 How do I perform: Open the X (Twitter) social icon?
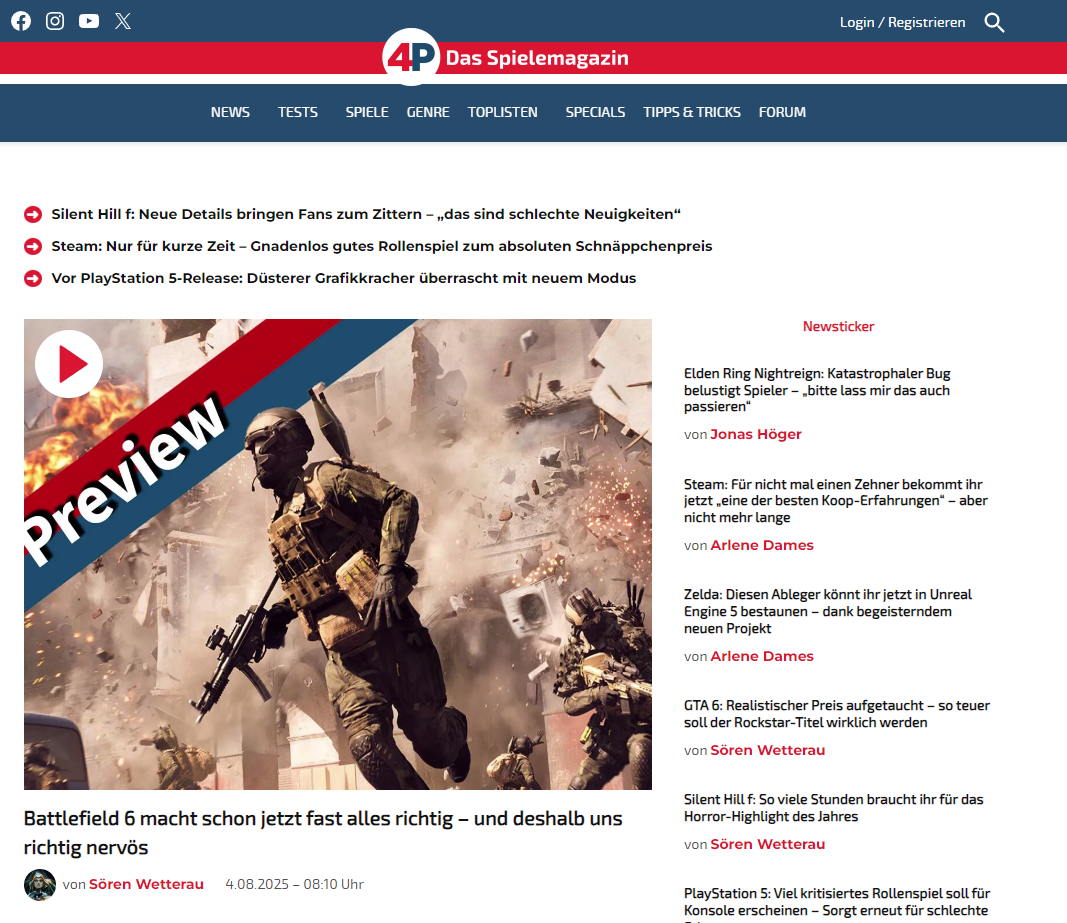(123, 21)
